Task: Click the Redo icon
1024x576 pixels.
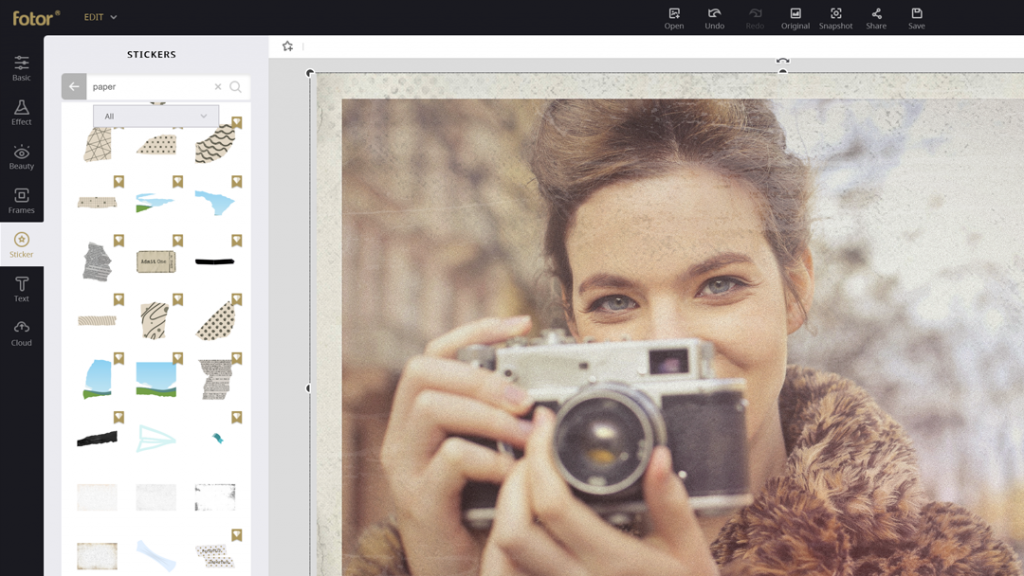Action: (755, 18)
